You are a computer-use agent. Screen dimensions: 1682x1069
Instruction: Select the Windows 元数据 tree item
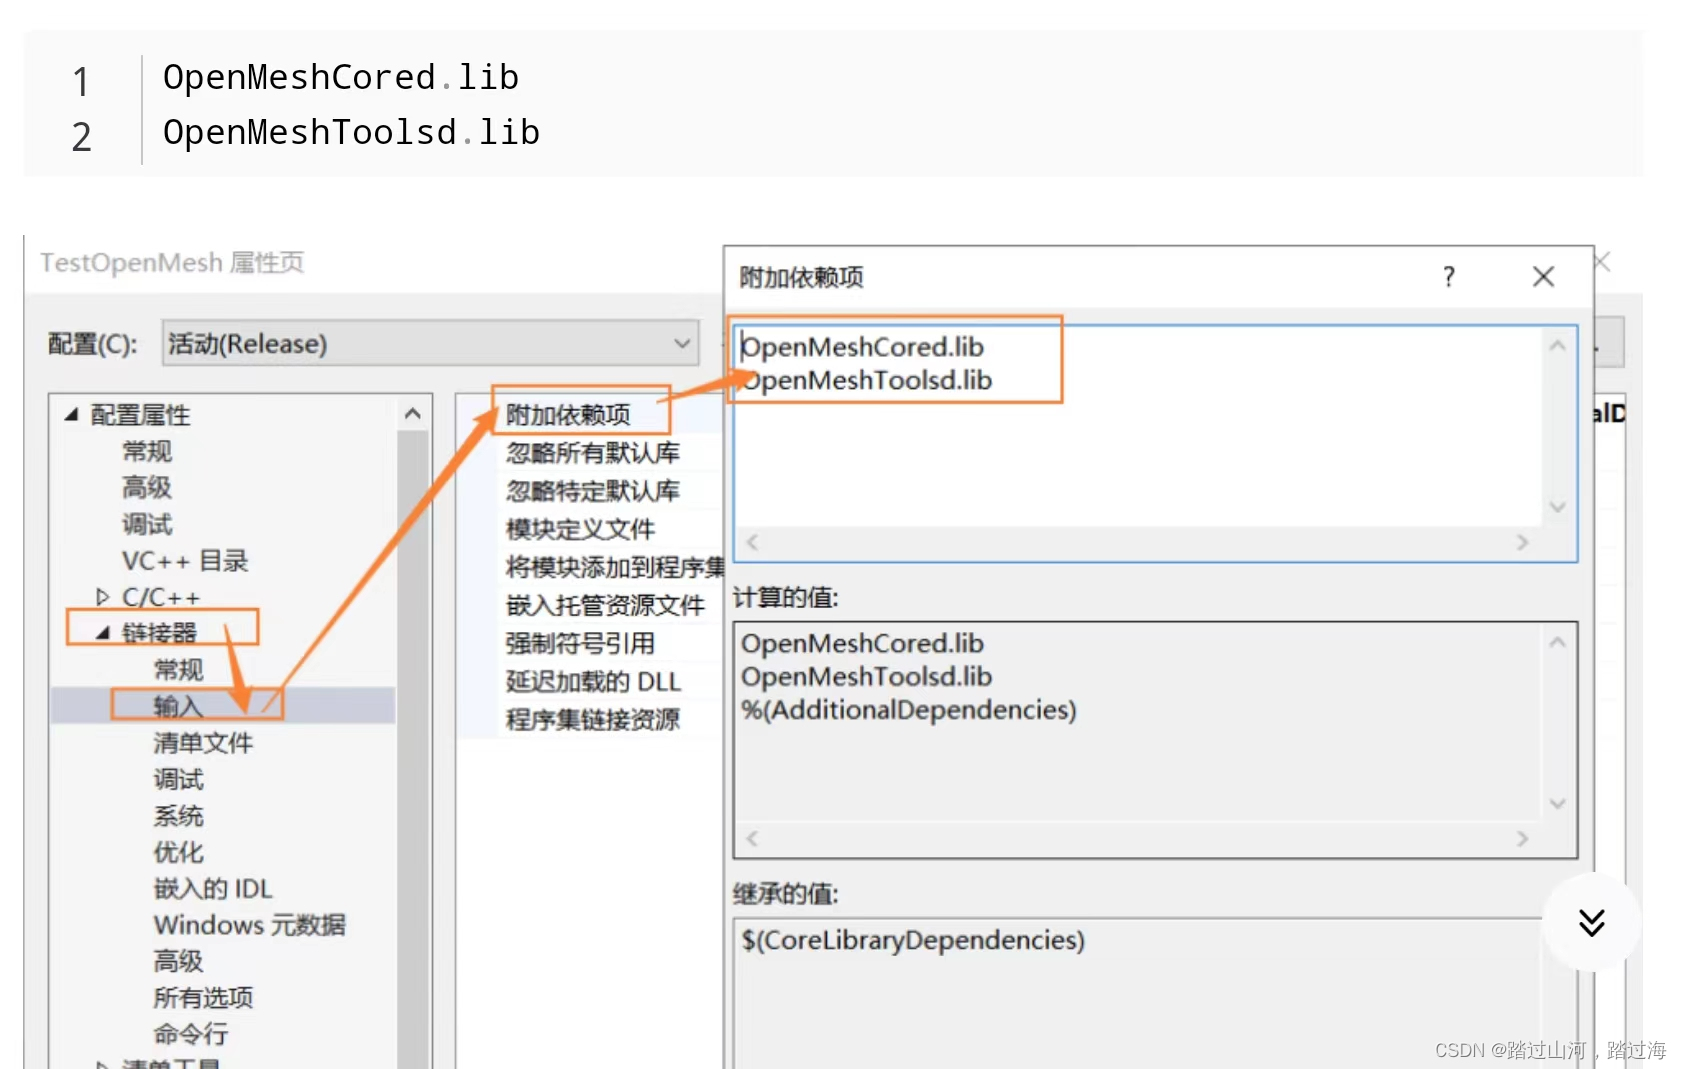[249, 925]
